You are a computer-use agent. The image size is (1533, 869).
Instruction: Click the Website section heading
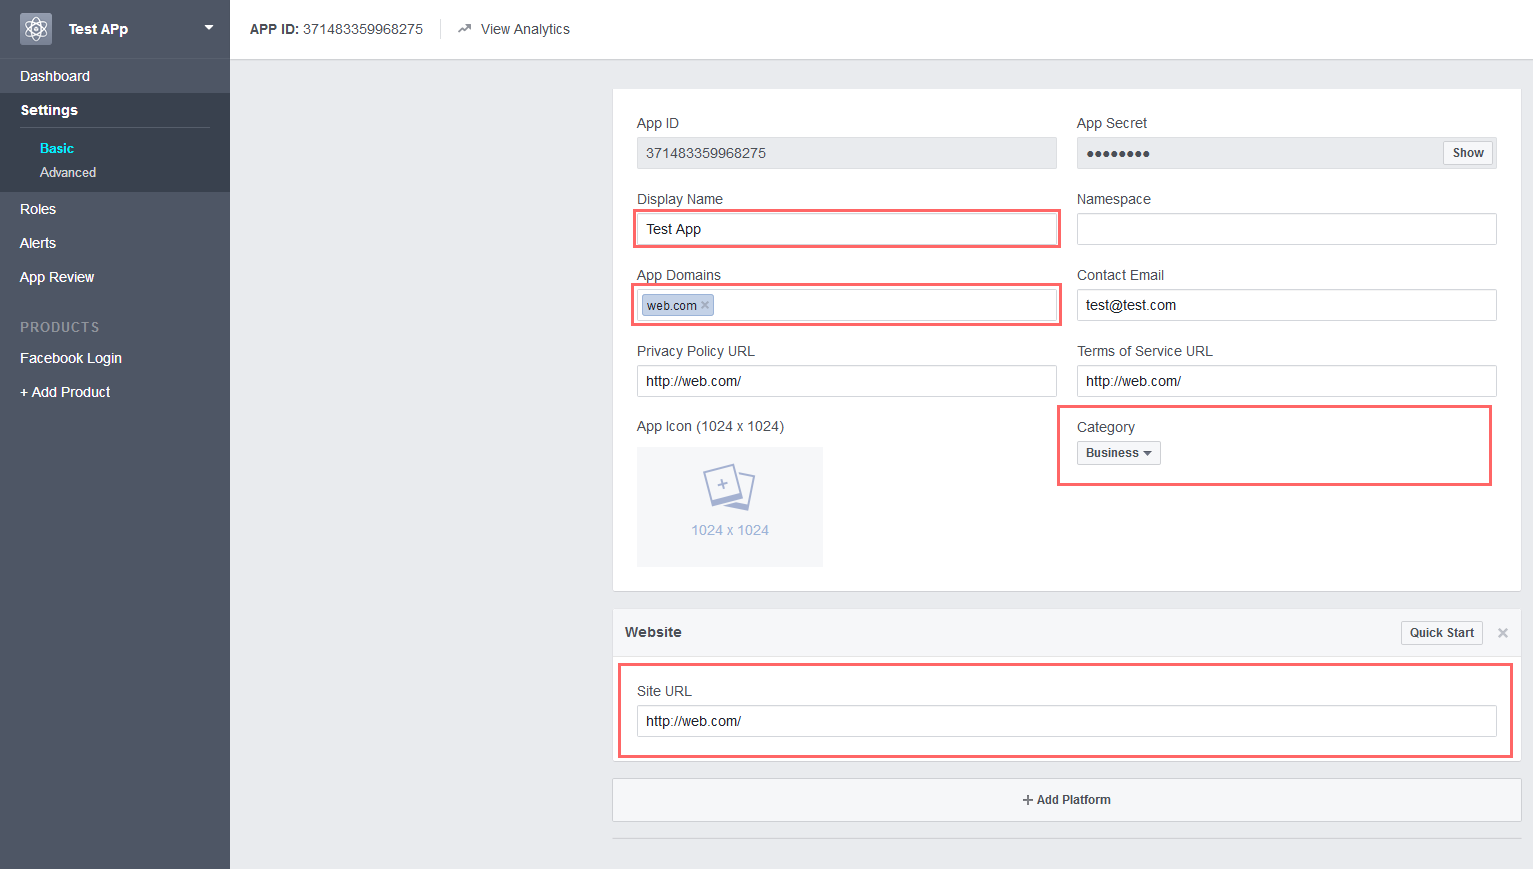(x=653, y=632)
